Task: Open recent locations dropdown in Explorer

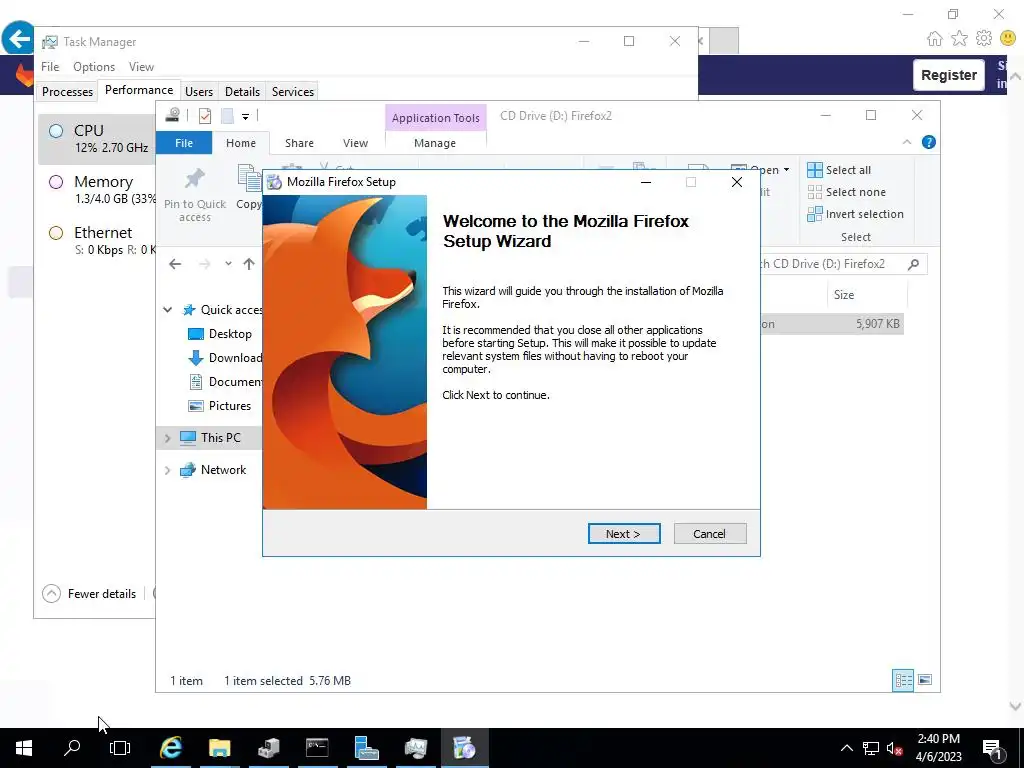Action: [x=228, y=264]
